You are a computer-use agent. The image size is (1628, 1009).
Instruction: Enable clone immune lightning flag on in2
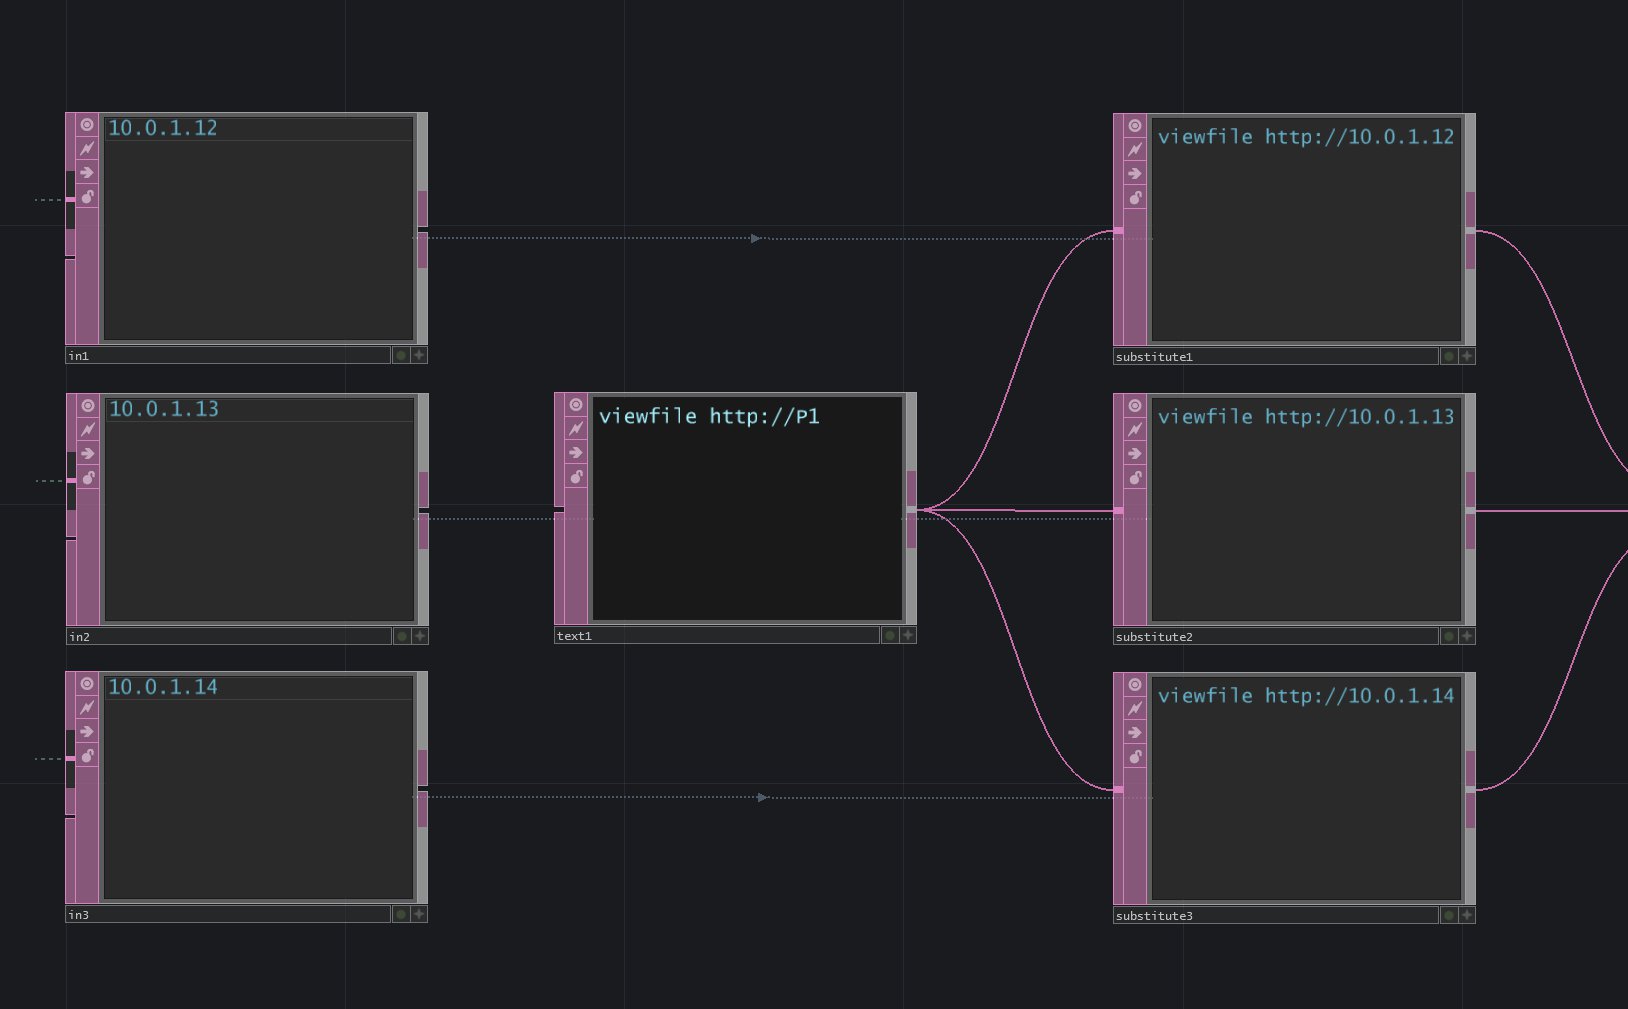tap(88, 430)
